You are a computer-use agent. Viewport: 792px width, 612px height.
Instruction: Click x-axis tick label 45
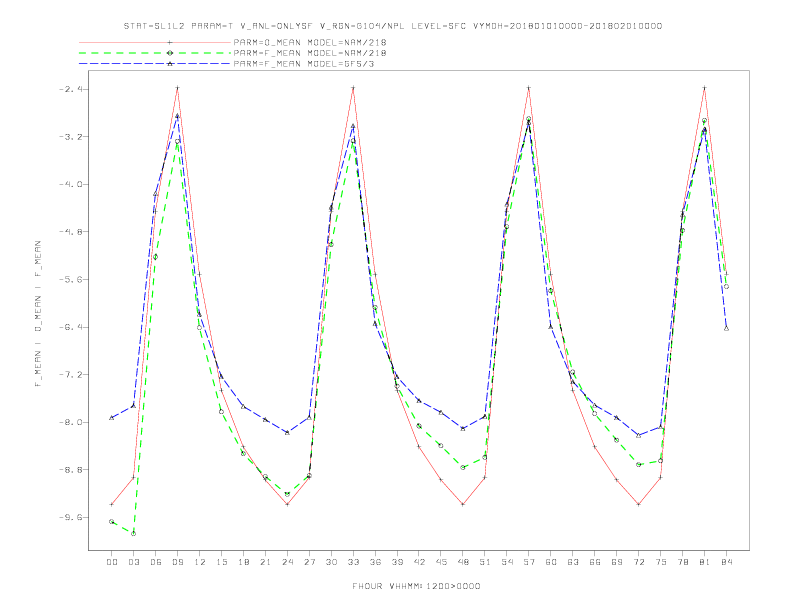coord(441,562)
